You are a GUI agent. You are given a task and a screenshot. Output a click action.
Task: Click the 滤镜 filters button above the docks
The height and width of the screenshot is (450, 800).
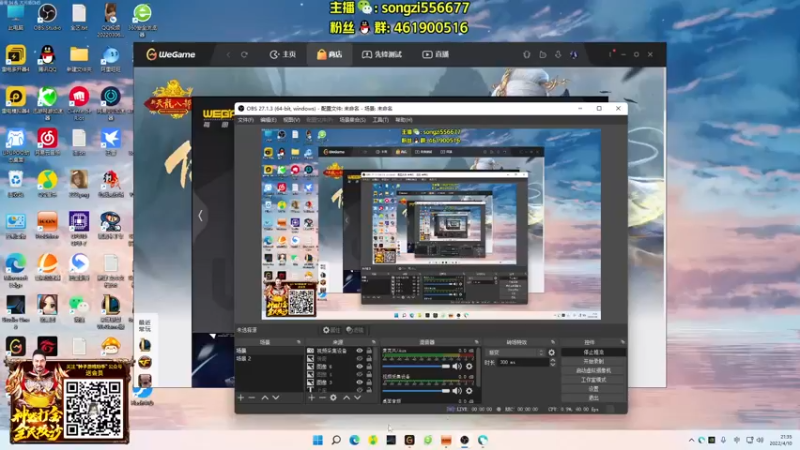(x=355, y=330)
